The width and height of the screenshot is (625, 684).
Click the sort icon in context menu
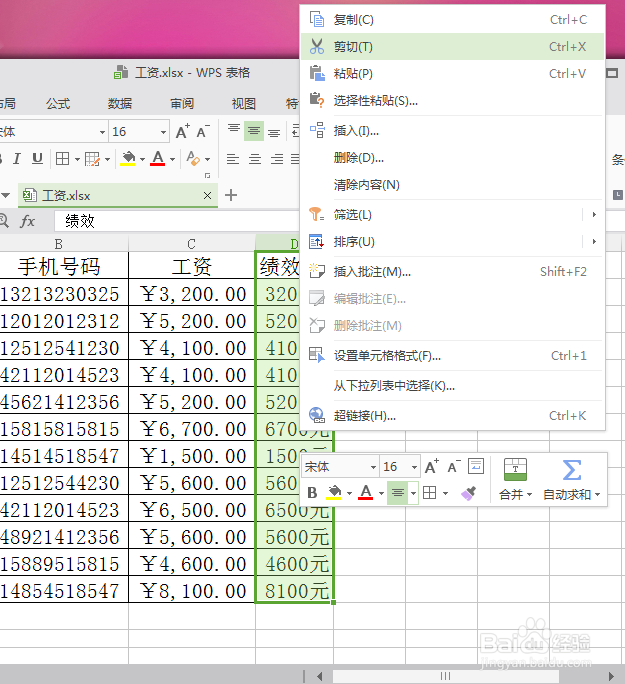(317, 242)
